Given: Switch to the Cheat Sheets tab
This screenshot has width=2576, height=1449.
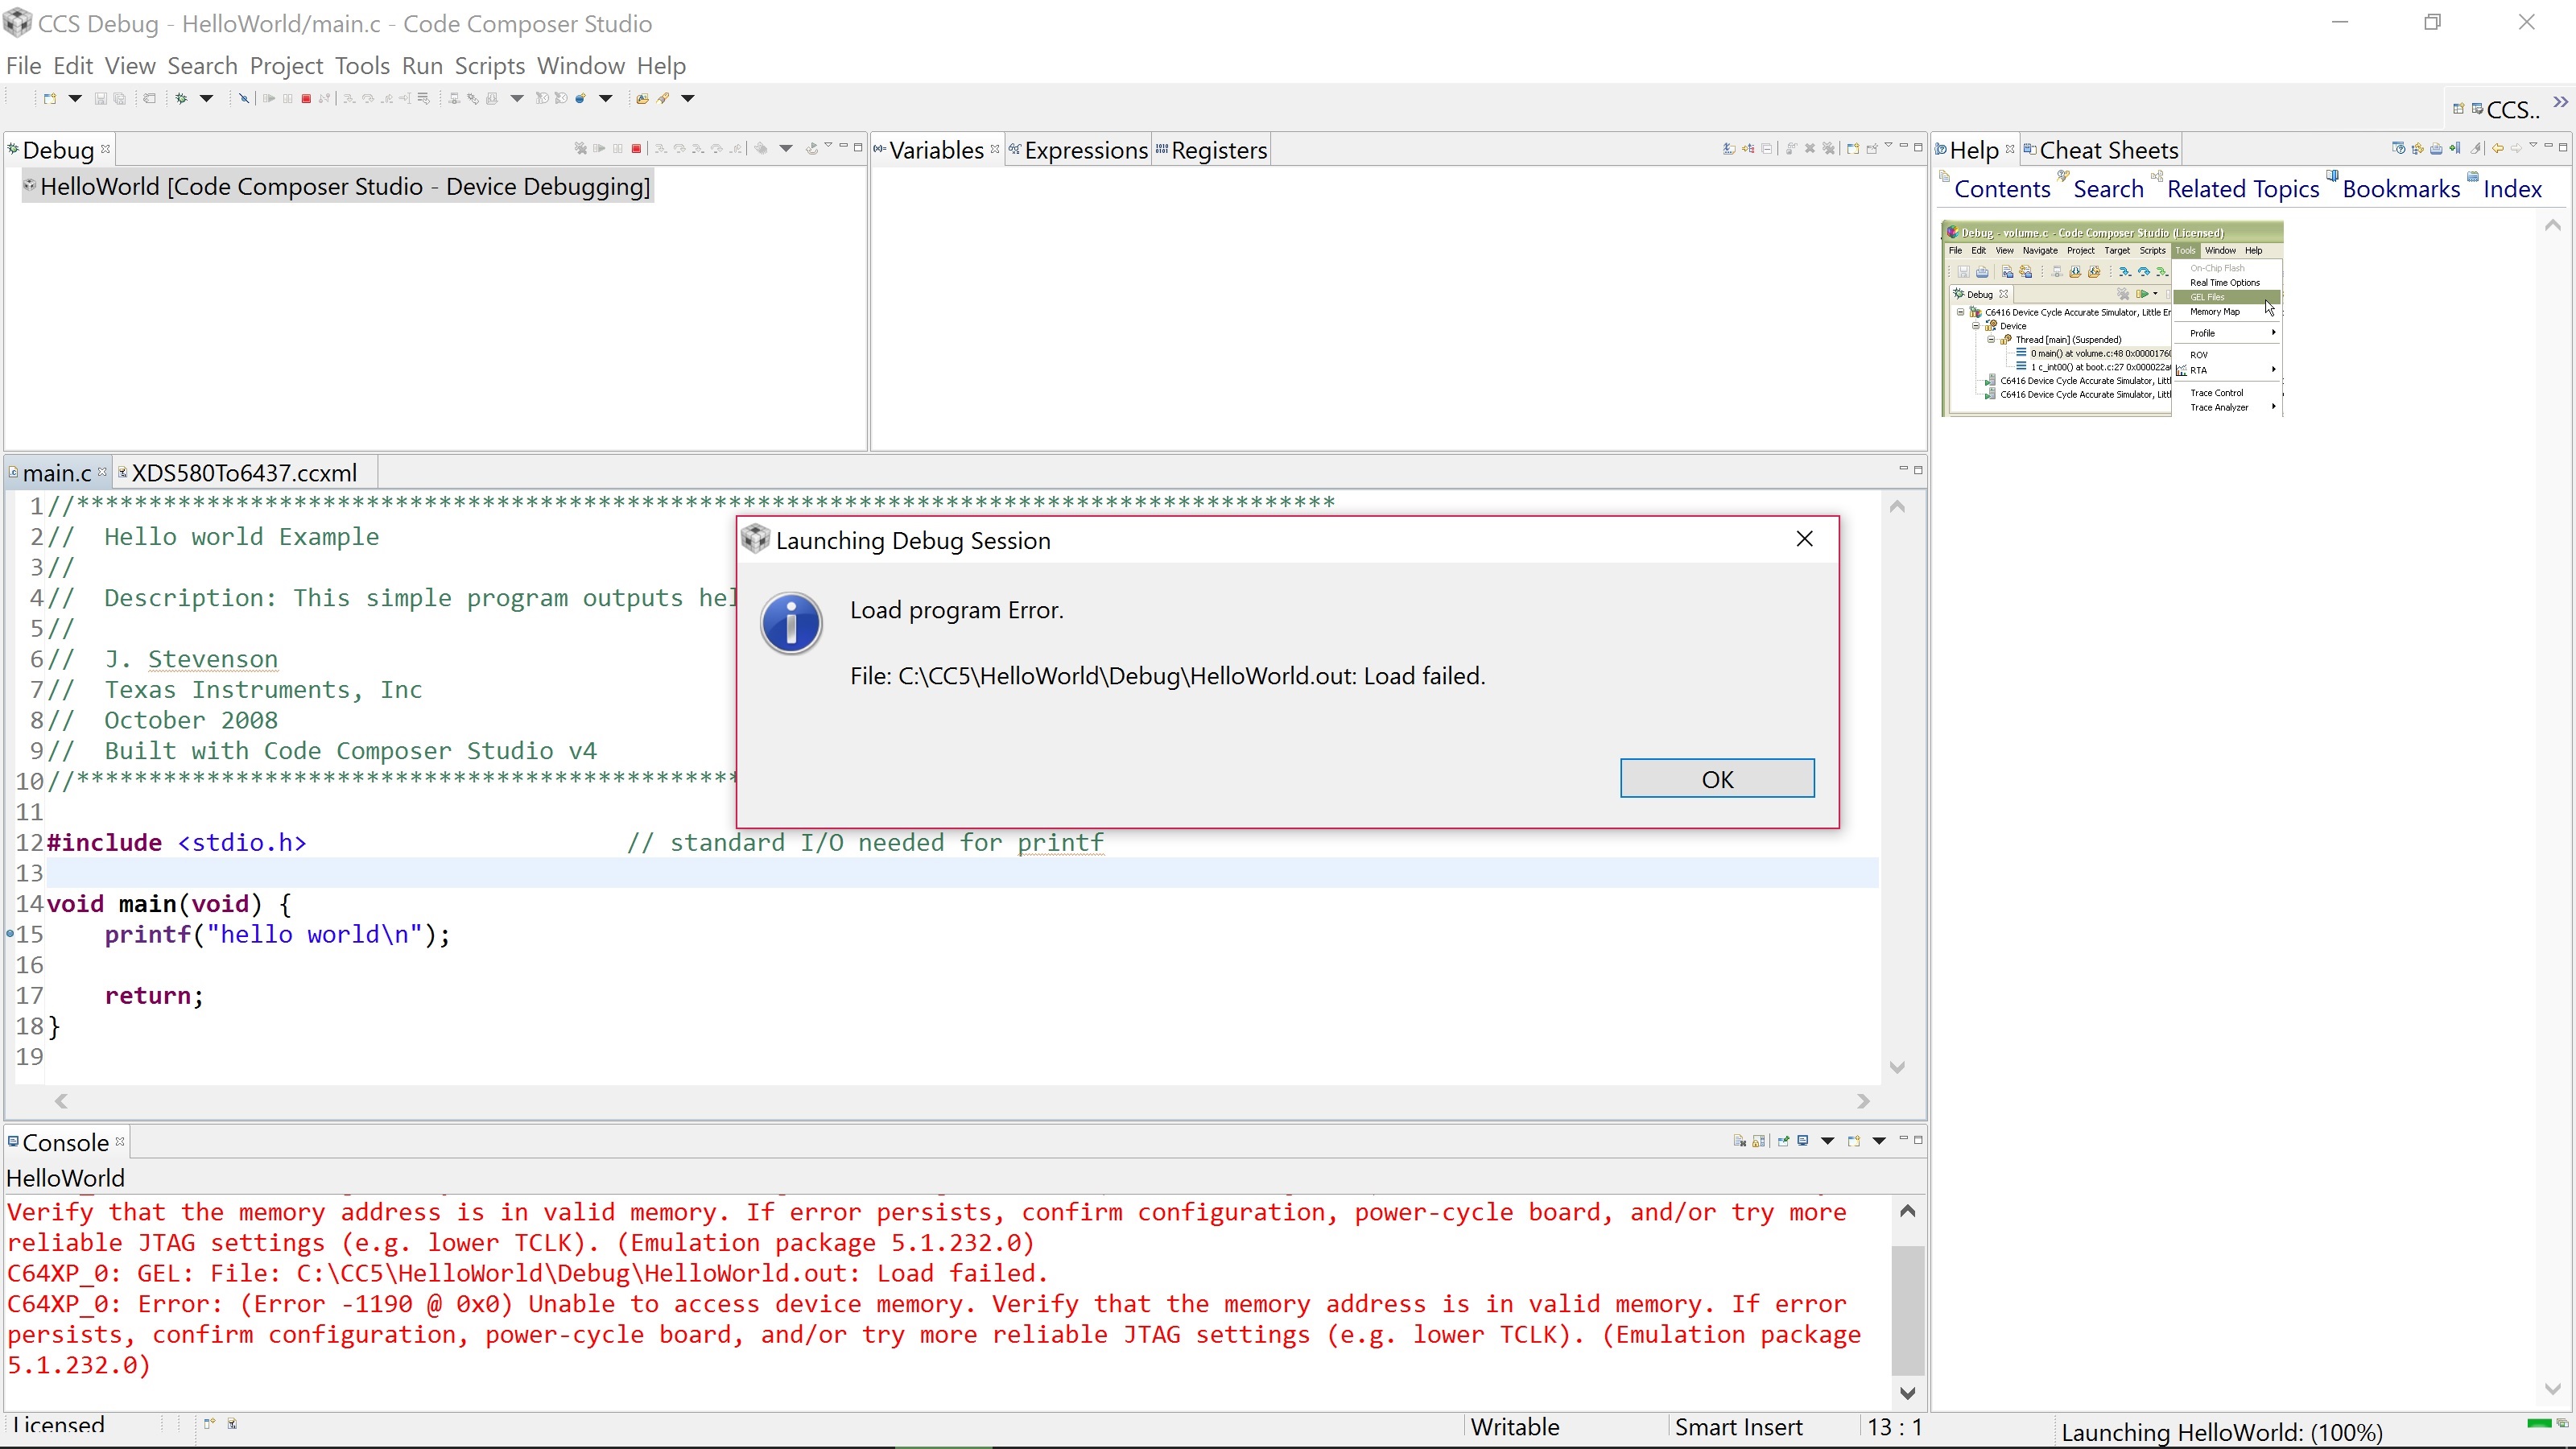Looking at the screenshot, I should tap(2101, 150).
